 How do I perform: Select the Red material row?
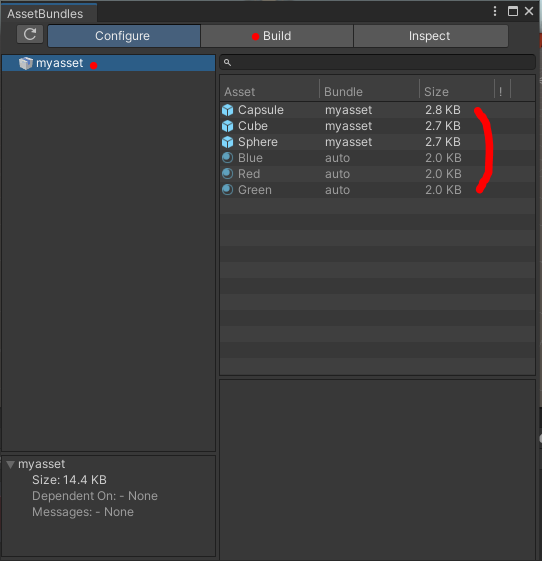coord(377,174)
